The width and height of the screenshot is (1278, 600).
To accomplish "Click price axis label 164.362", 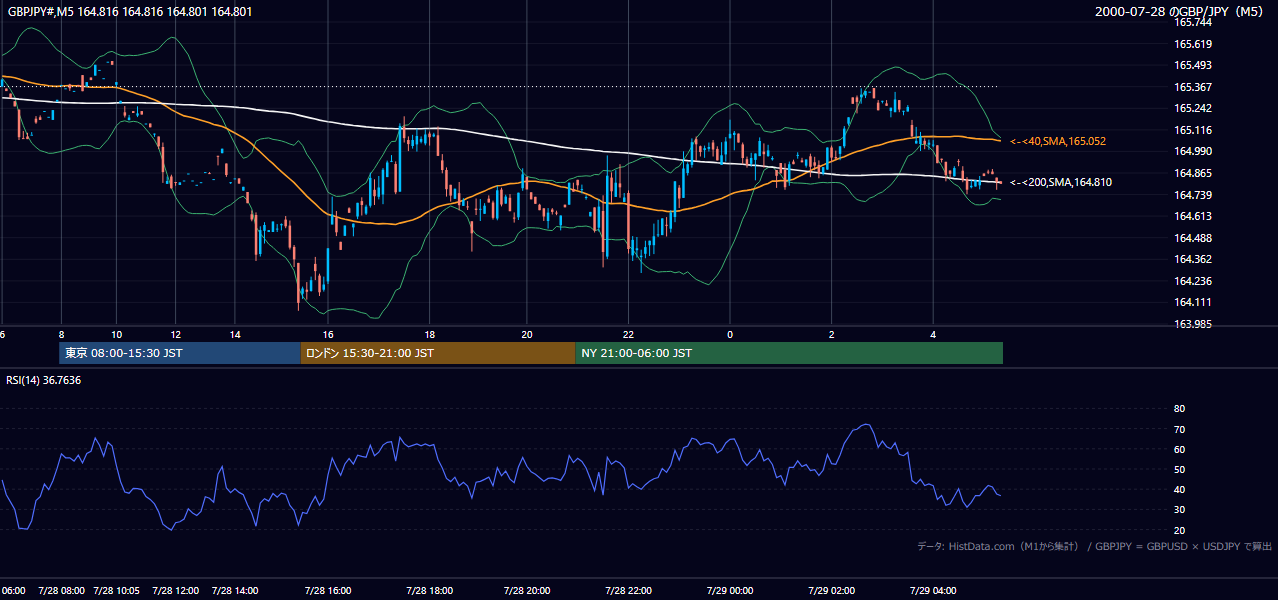I will tap(1192, 259).
